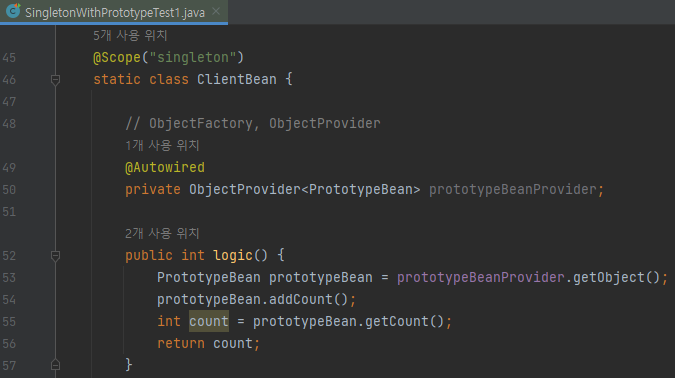The image size is (675, 378).
Task: Click the 'return count;' statement
Action: click(x=208, y=343)
